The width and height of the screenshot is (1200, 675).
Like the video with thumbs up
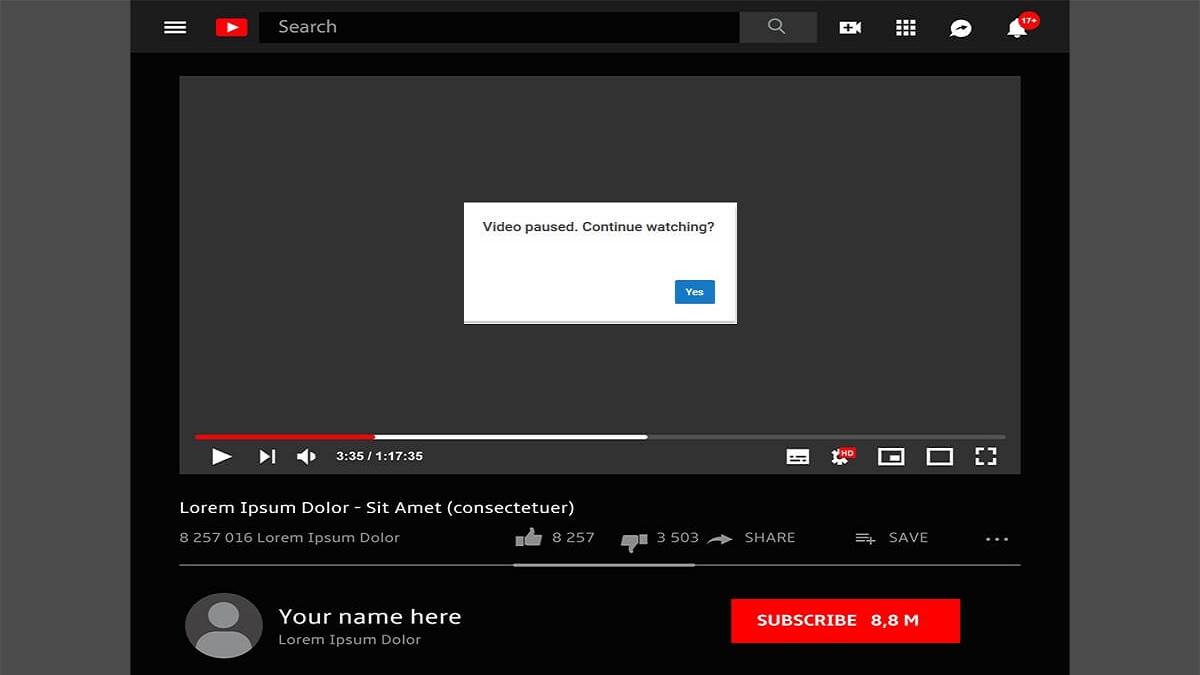(529, 537)
